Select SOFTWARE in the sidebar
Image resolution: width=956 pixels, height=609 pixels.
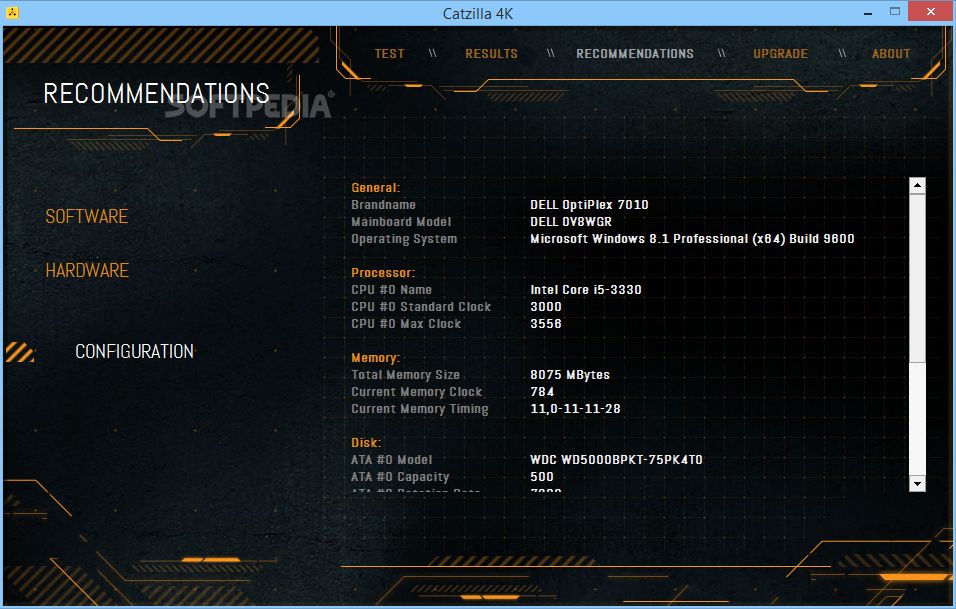(87, 216)
